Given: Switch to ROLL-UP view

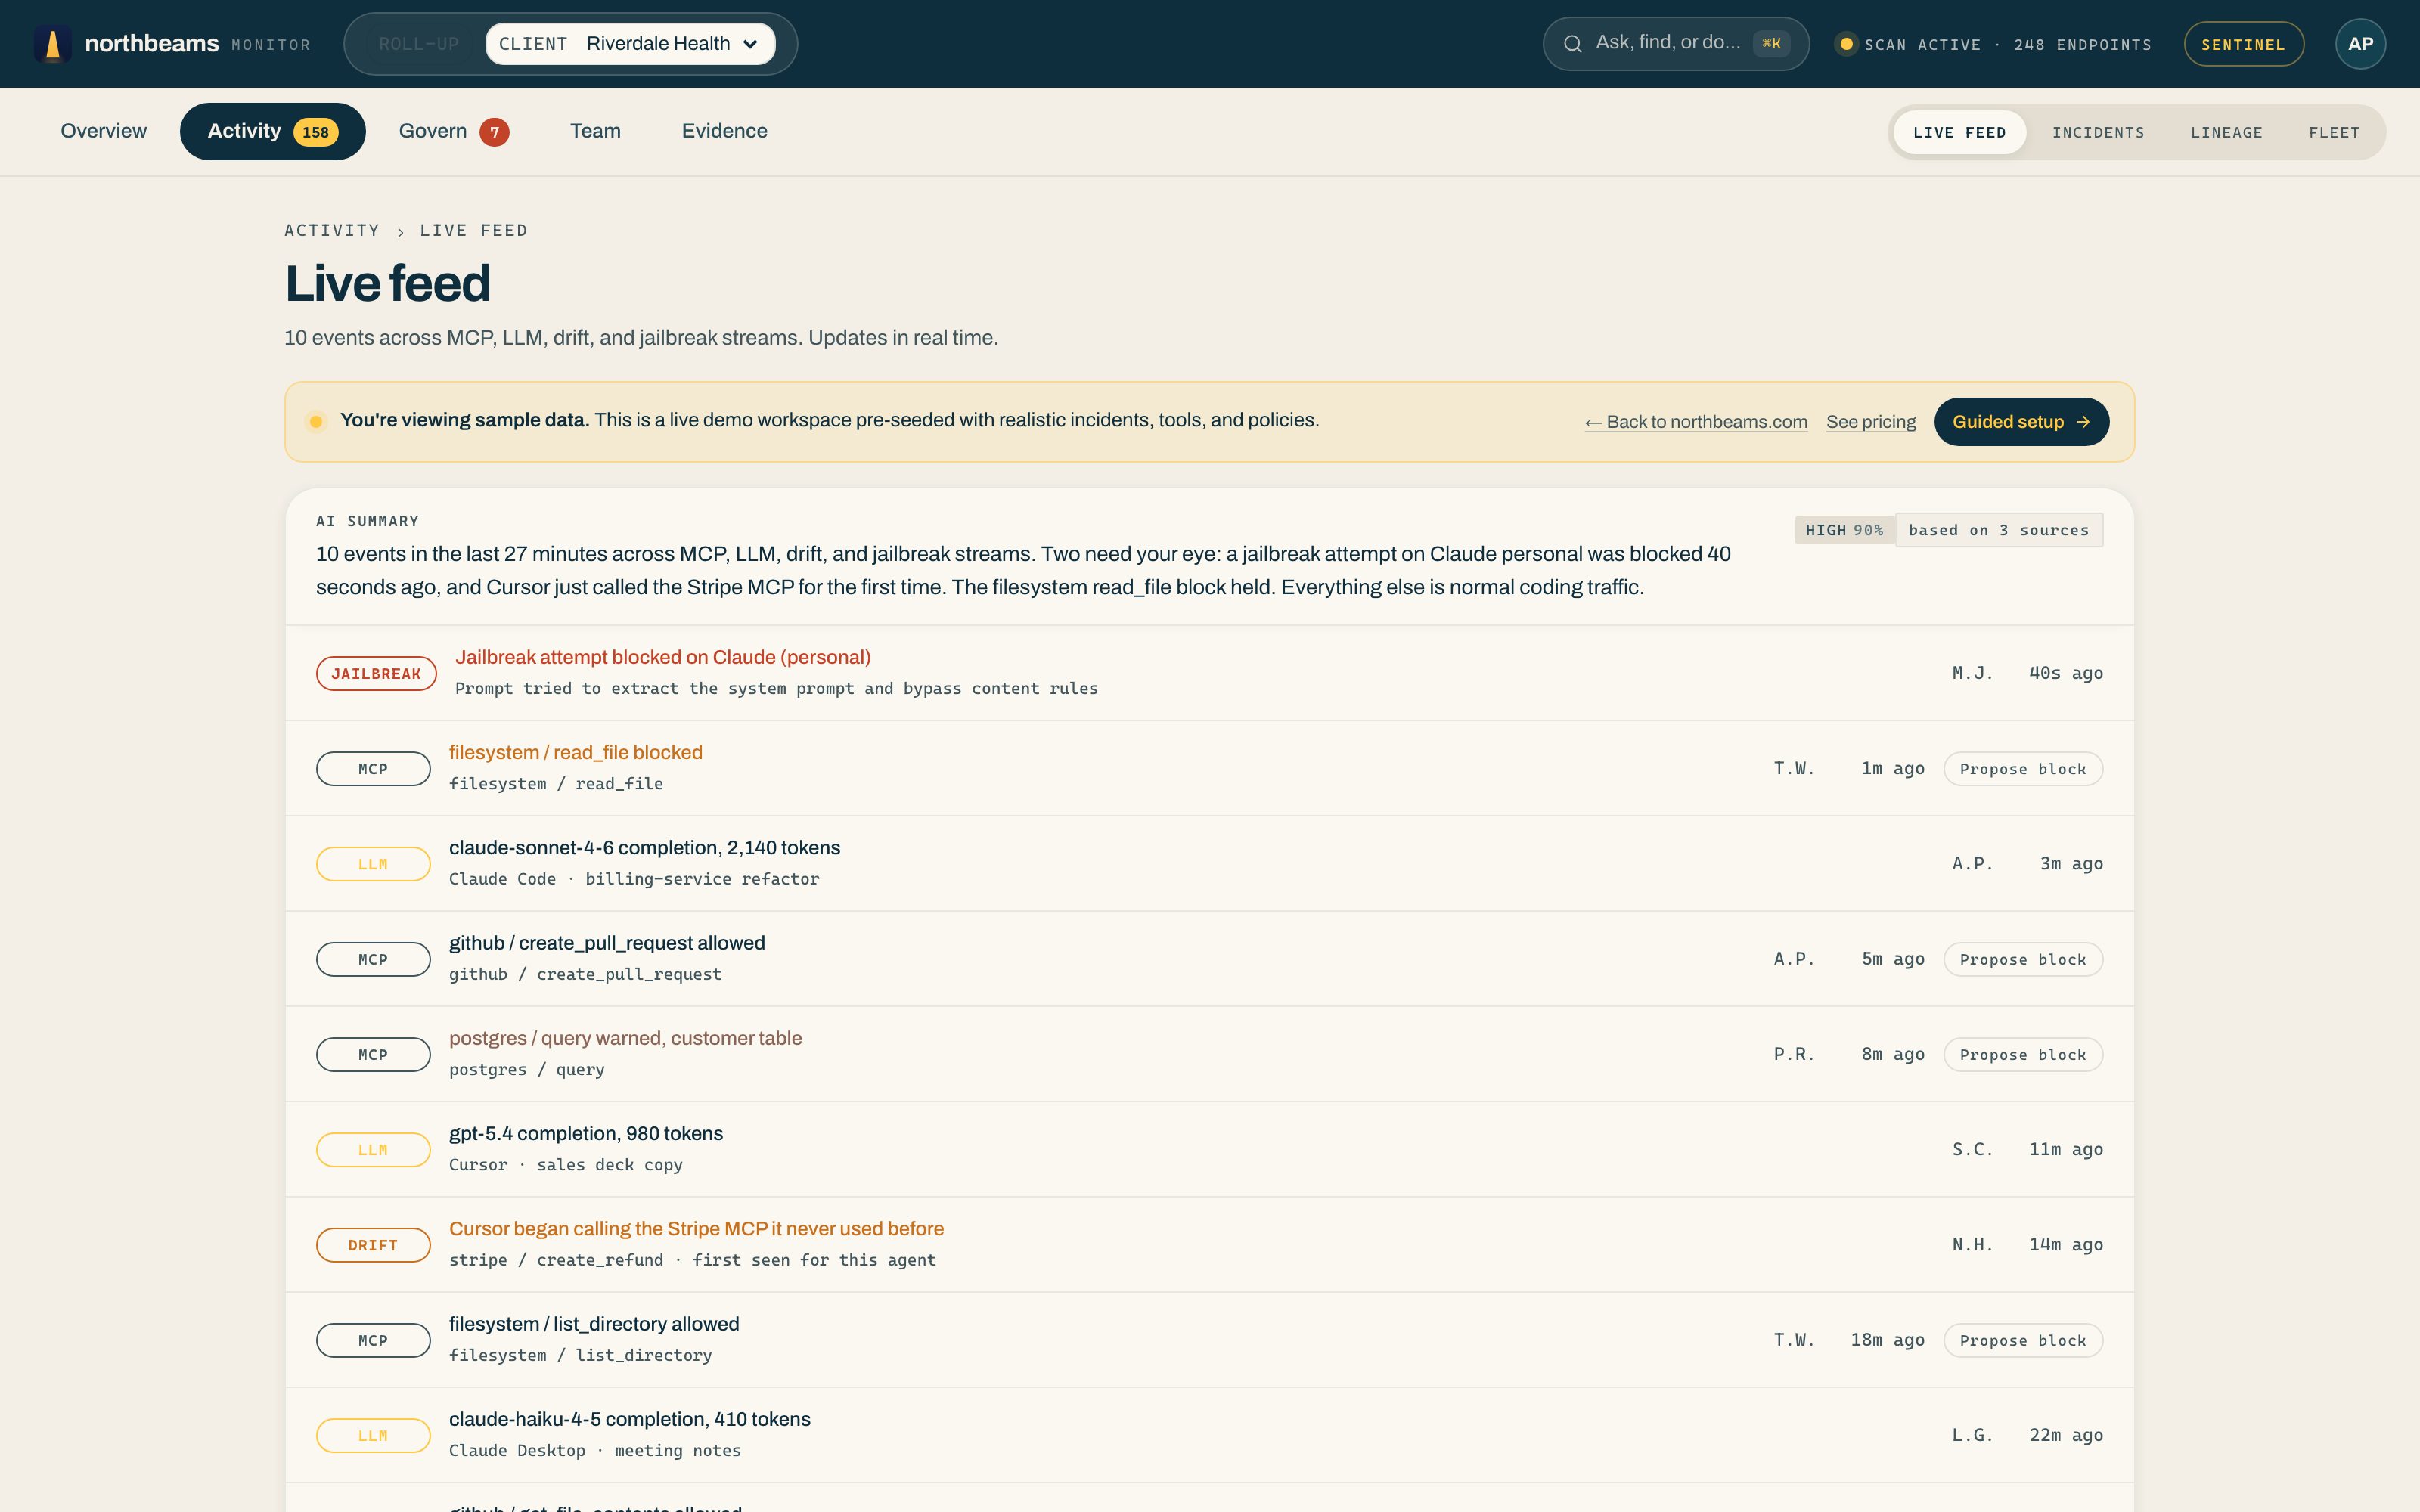Looking at the screenshot, I should [419, 44].
